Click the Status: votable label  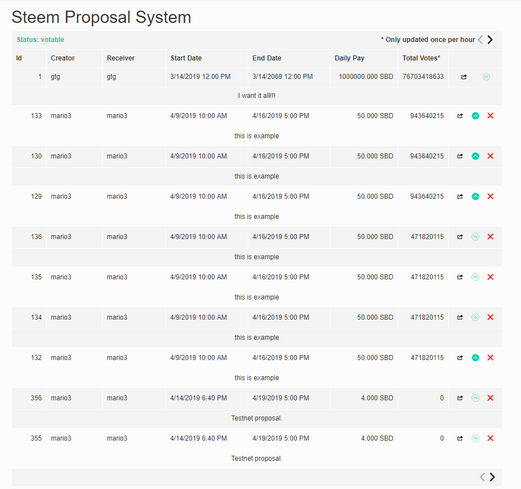pyautogui.click(x=40, y=40)
